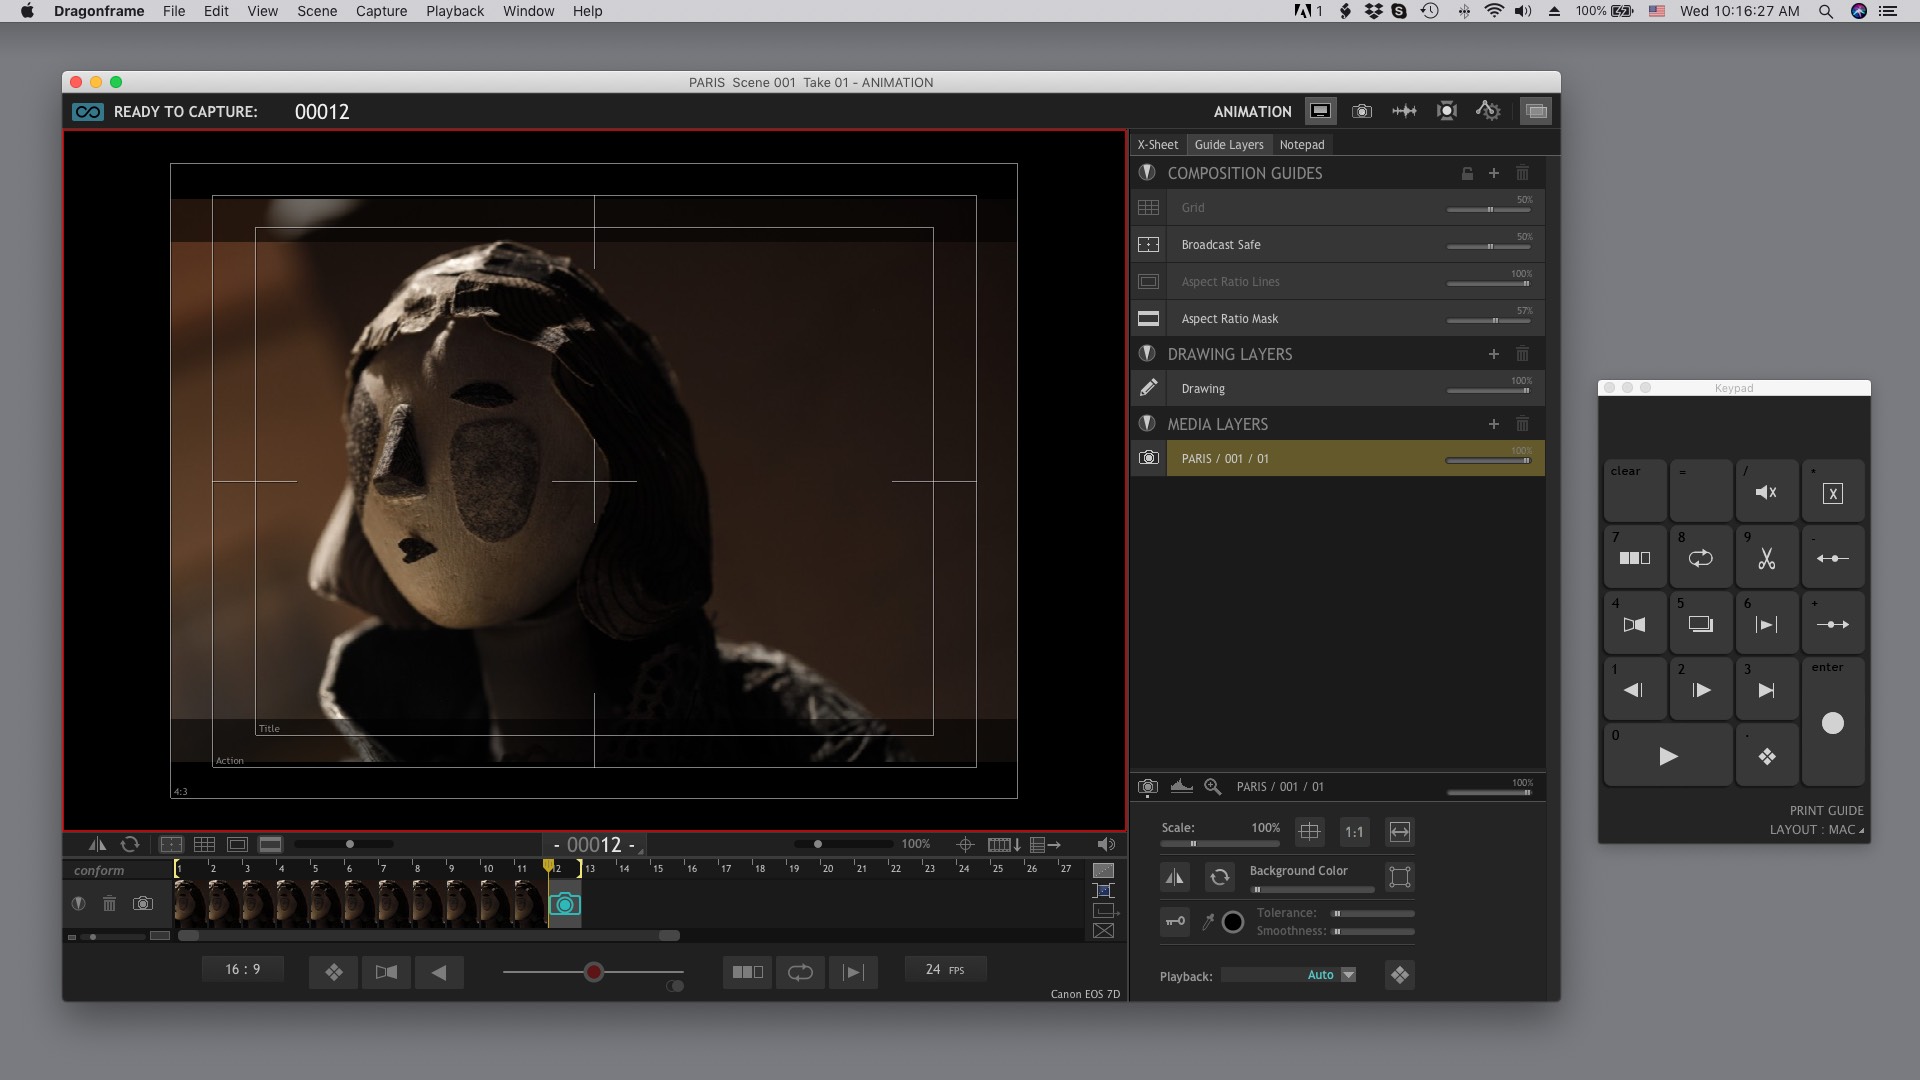Toggle the Aspect Ratio Mask guide
The height and width of the screenshot is (1080, 1920).
(x=1148, y=319)
